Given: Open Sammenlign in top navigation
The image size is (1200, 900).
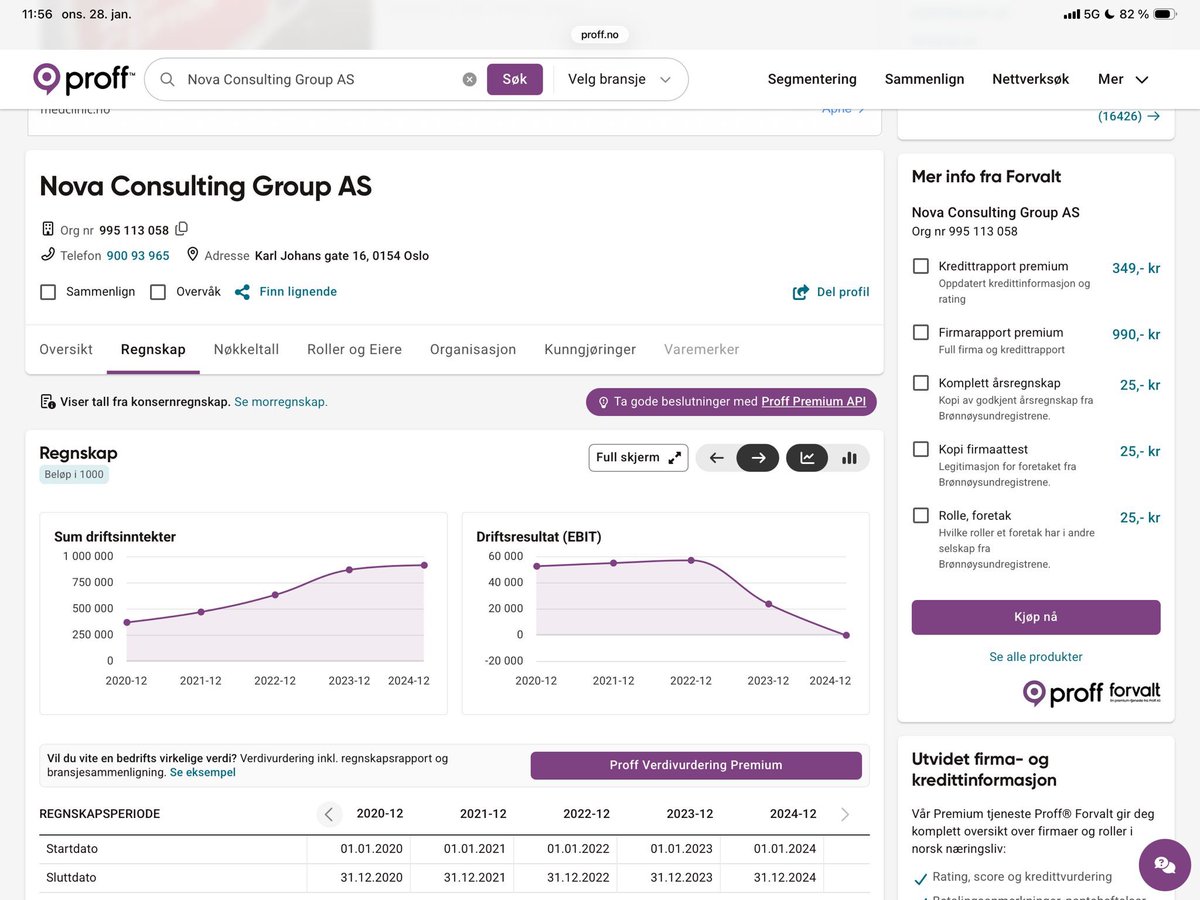Looking at the screenshot, I should [924, 79].
